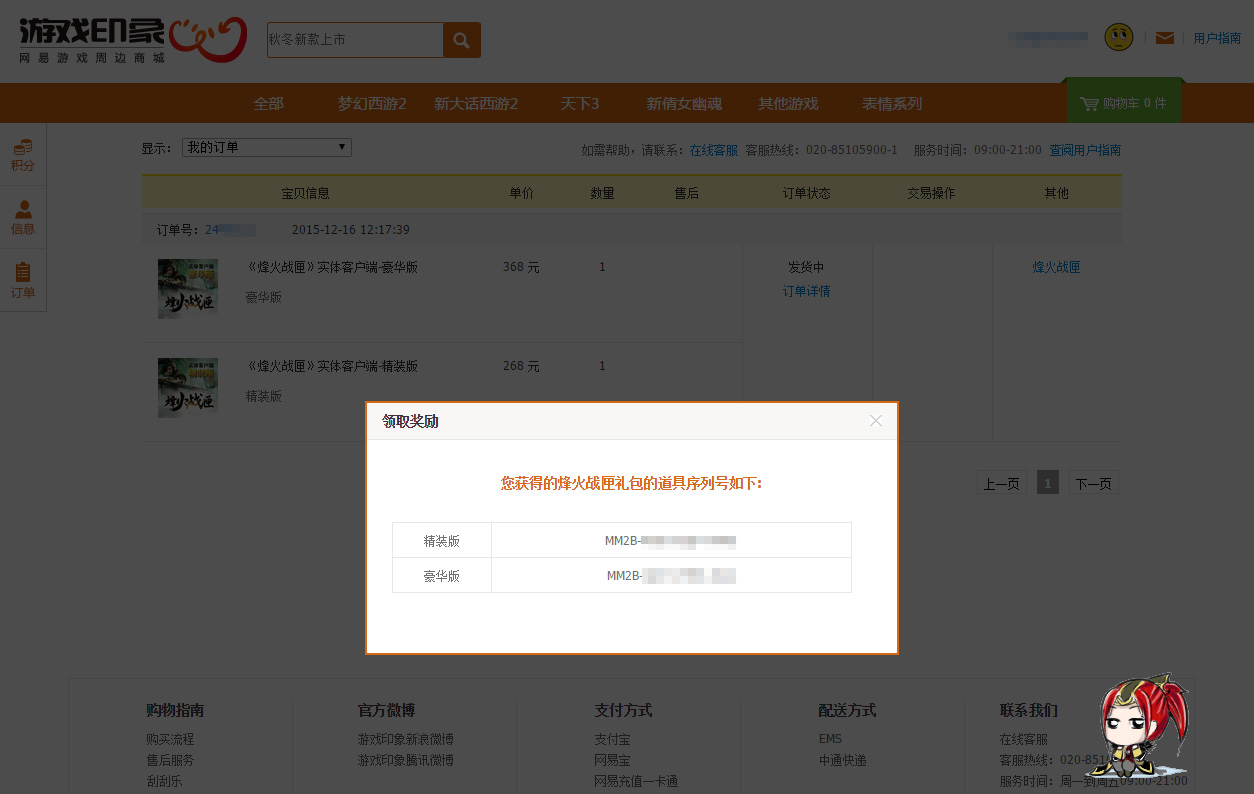Open 刮刮乐 footer link

tap(164, 781)
